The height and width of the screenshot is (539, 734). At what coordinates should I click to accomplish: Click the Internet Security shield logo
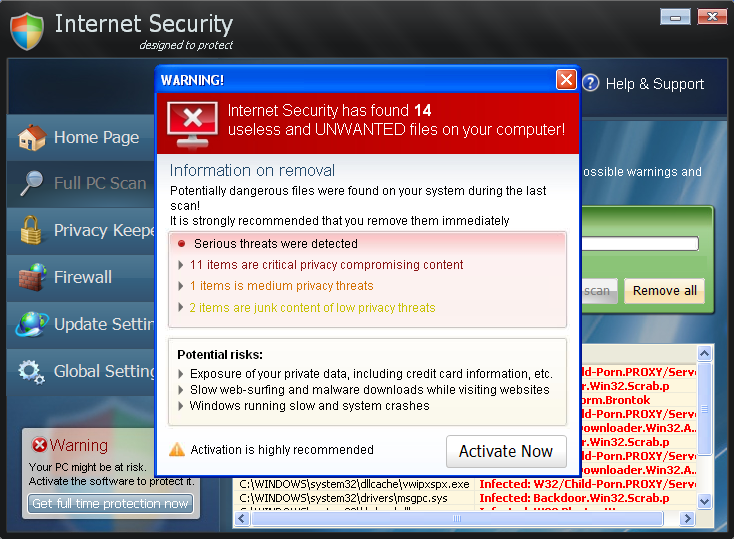click(x=28, y=31)
